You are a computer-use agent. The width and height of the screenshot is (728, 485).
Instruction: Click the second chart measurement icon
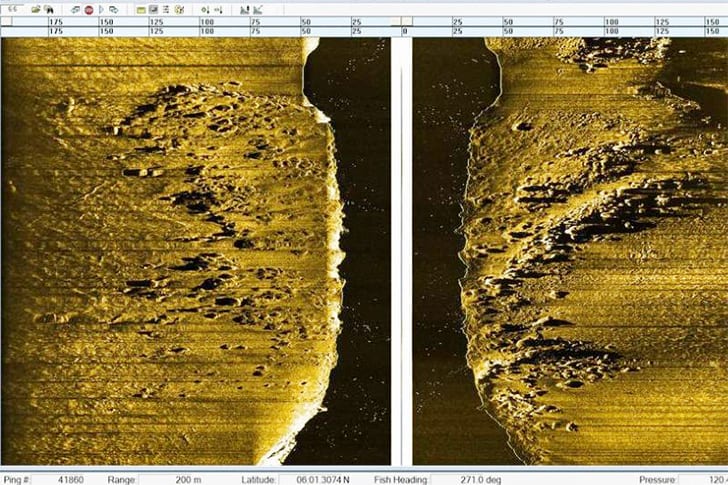tap(258, 9)
